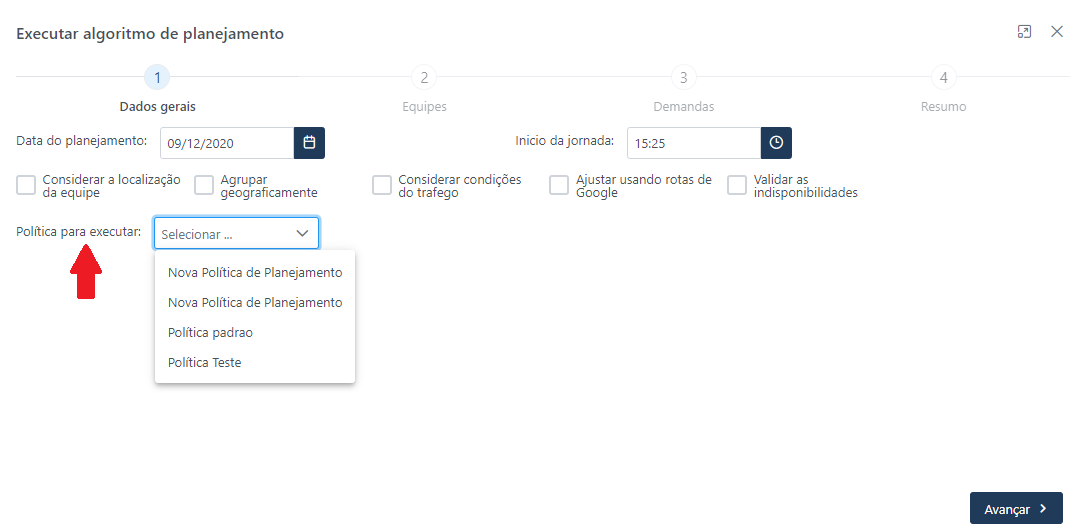Close the planning algorithm dialog
This screenshot has width=1086, height=531.
click(1057, 32)
